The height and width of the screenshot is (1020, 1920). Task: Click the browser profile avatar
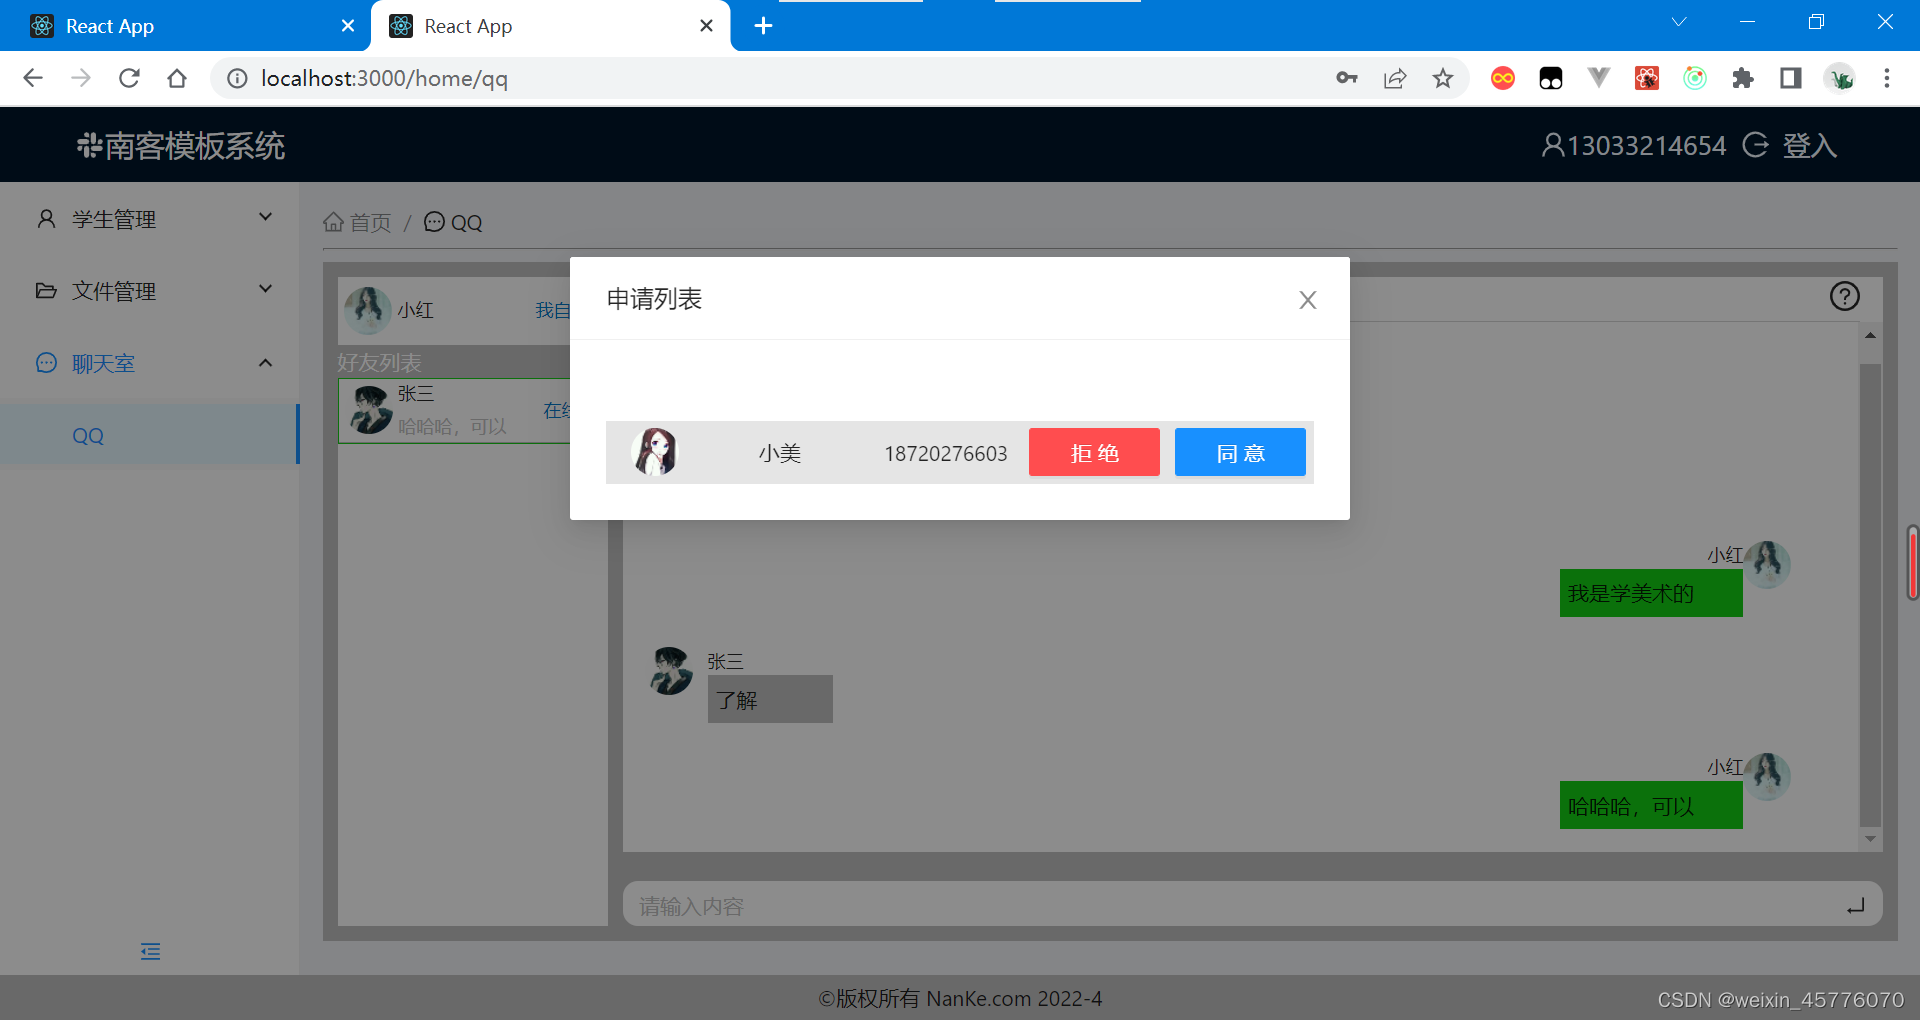1839,78
